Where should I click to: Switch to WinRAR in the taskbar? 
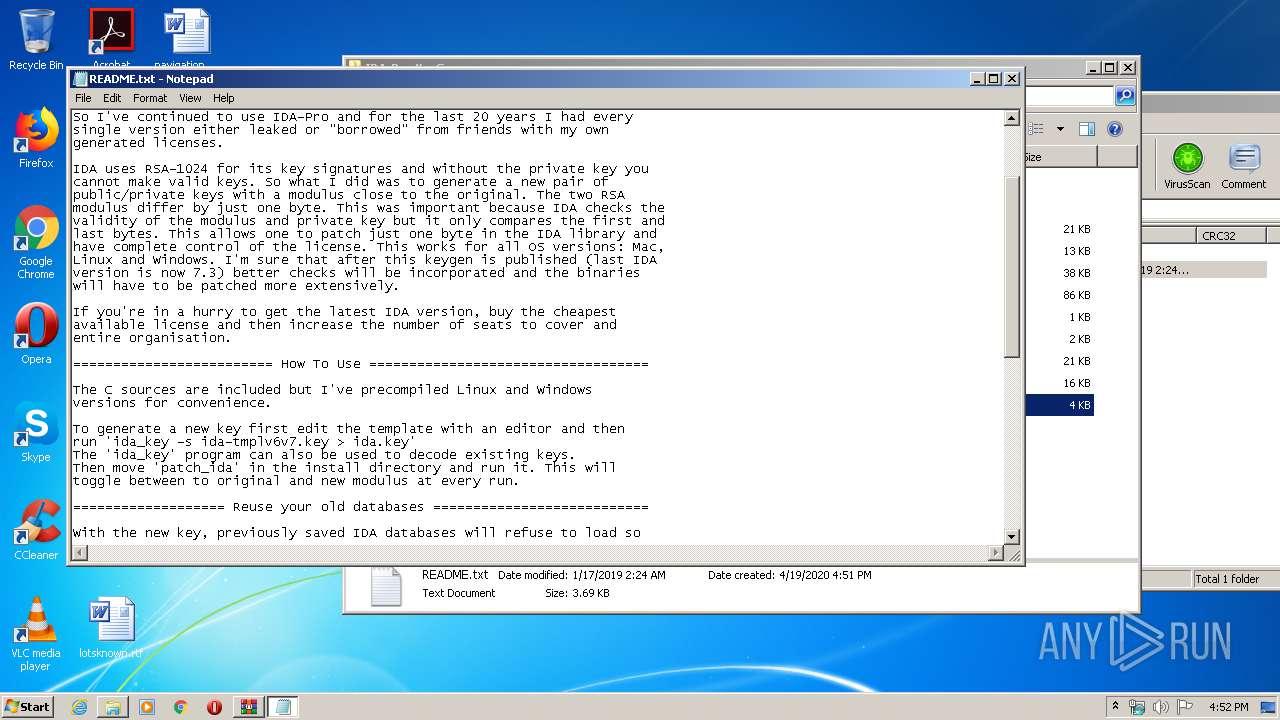(x=248, y=707)
